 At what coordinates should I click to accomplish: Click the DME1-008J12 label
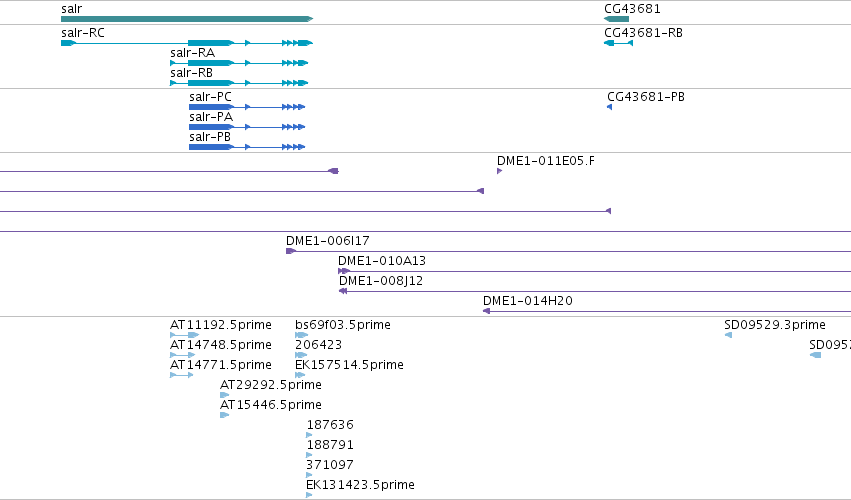381,281
